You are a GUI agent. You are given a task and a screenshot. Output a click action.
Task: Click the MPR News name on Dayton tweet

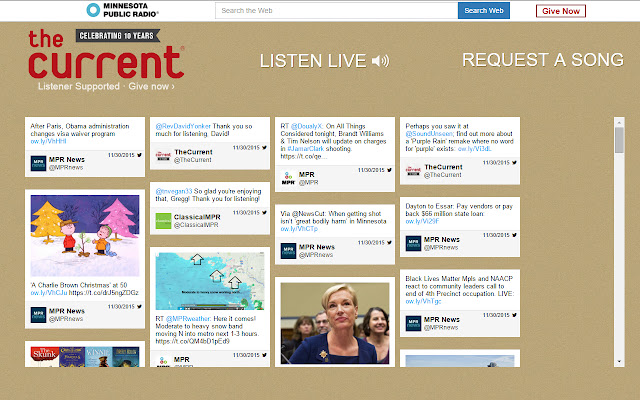(x=442, y=240)
